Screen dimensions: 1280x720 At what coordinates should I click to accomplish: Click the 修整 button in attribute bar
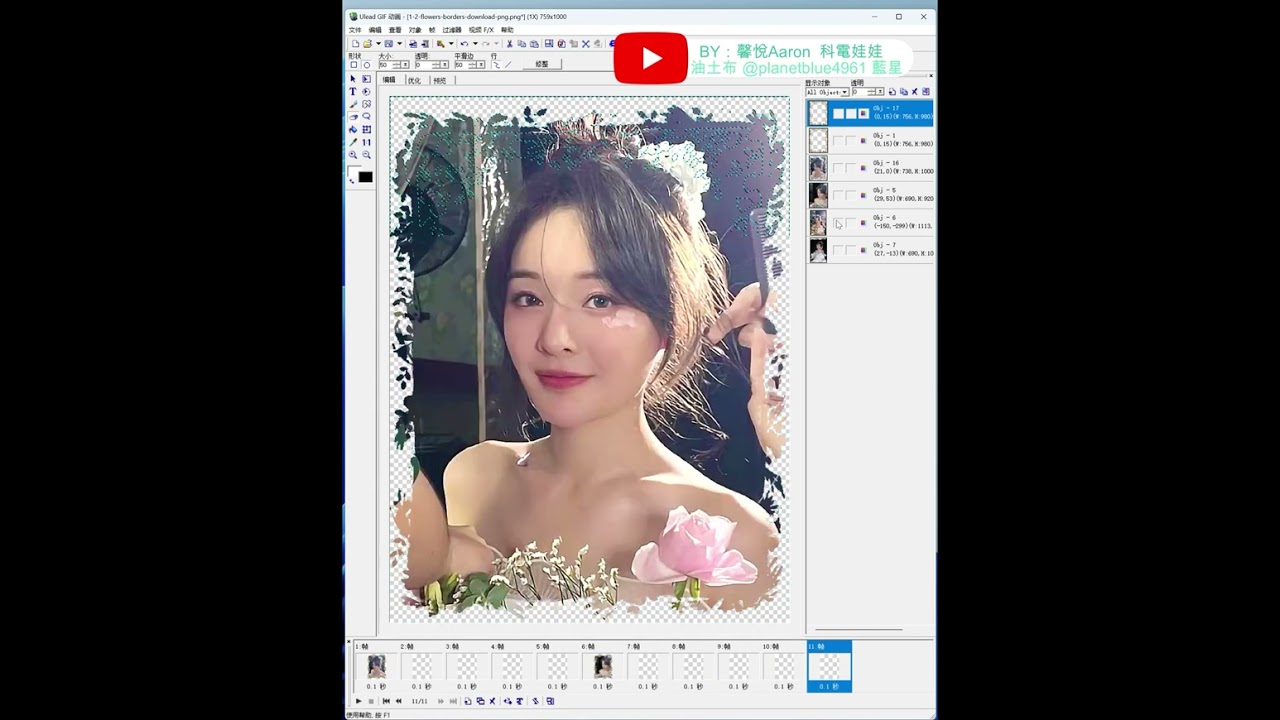[542, 64]
